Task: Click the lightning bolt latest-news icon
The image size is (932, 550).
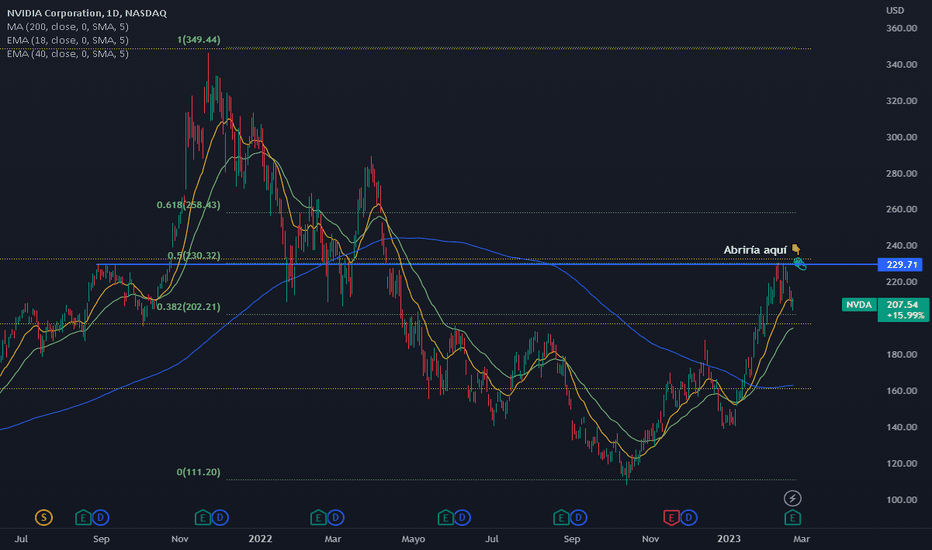Action: (792, 498)
